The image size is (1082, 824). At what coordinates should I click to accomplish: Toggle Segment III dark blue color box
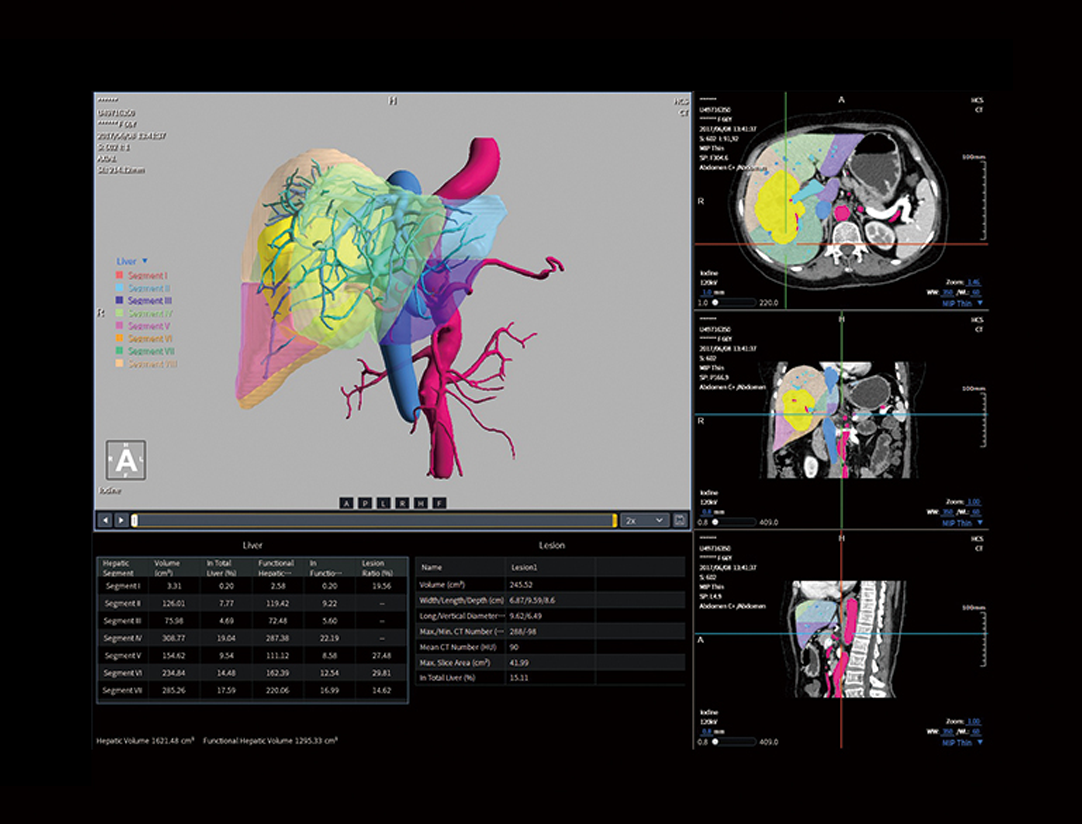[x=121, y=301]
